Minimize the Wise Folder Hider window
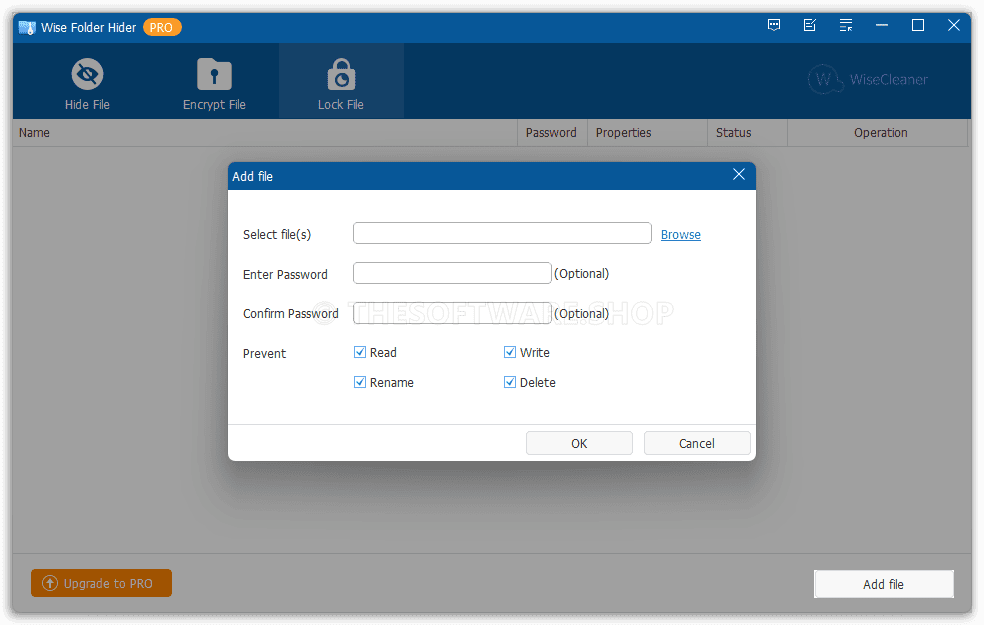Image resolution: width=984 pixels, height=625 pixels. [882, 25]
